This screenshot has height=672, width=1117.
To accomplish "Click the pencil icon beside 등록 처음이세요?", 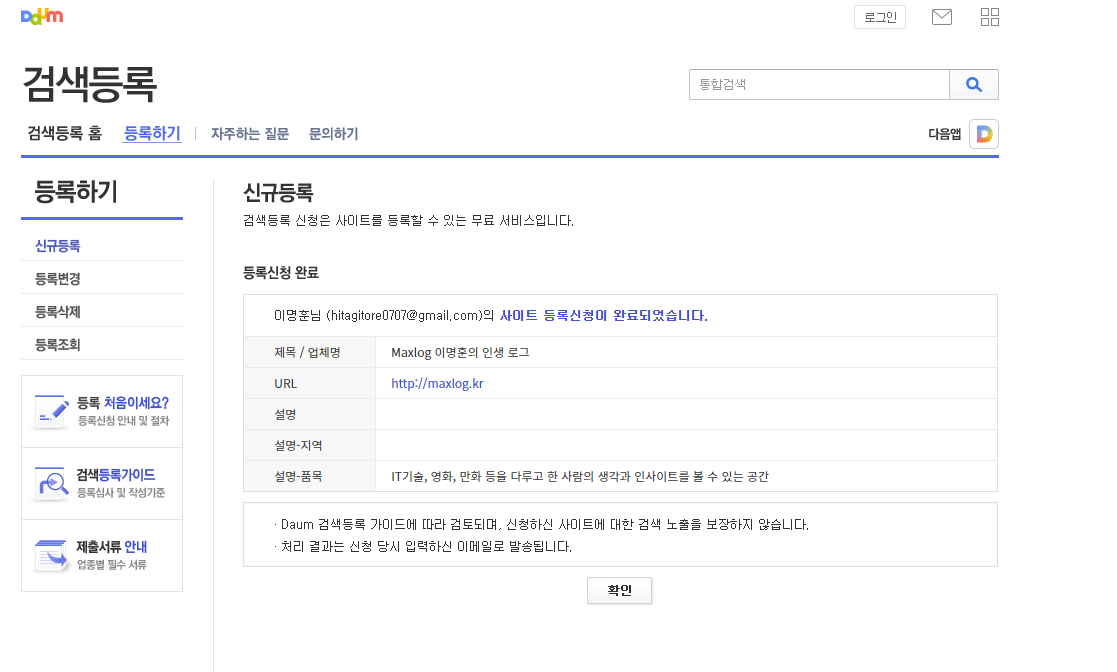I will click(51, 411).
